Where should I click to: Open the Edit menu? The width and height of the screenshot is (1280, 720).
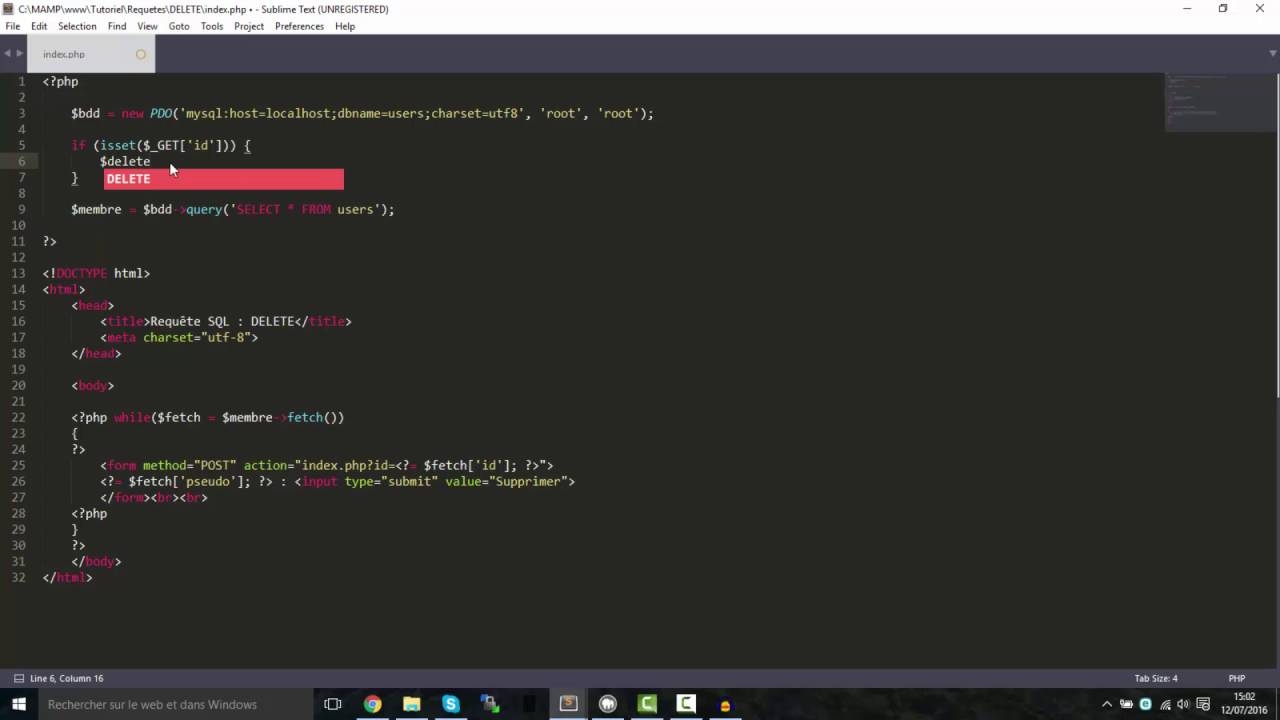pyautogui.click(x=39, y=26)
